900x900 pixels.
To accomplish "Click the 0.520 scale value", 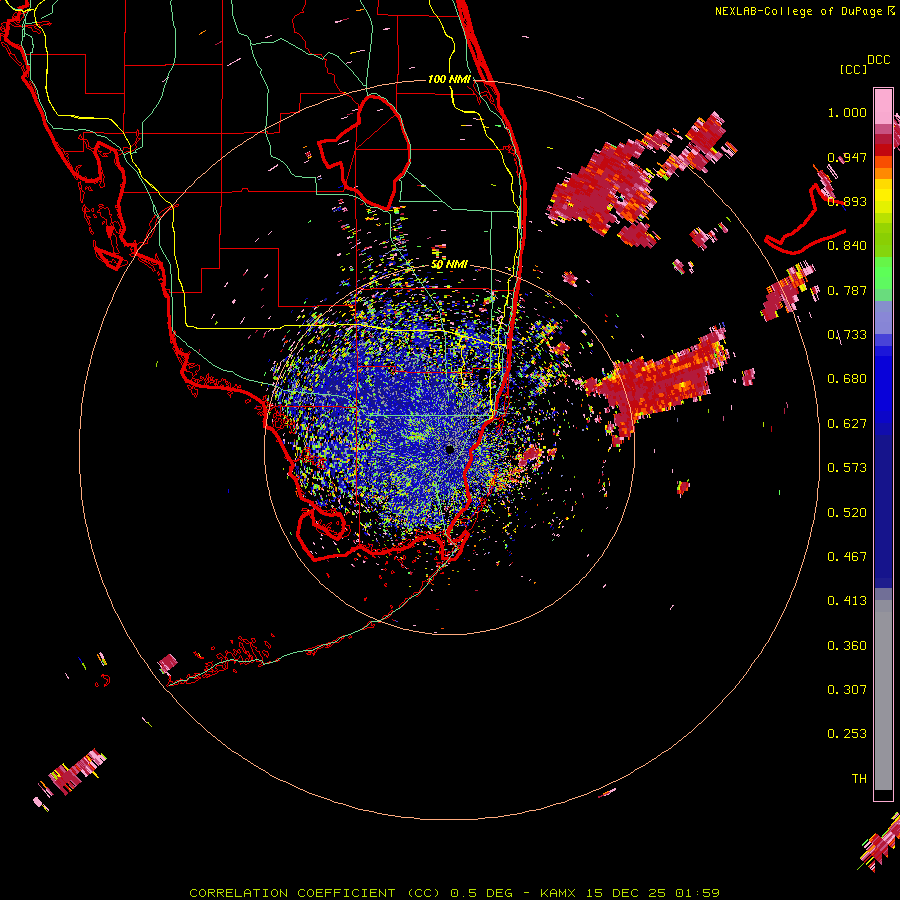I will click(847, 513).
